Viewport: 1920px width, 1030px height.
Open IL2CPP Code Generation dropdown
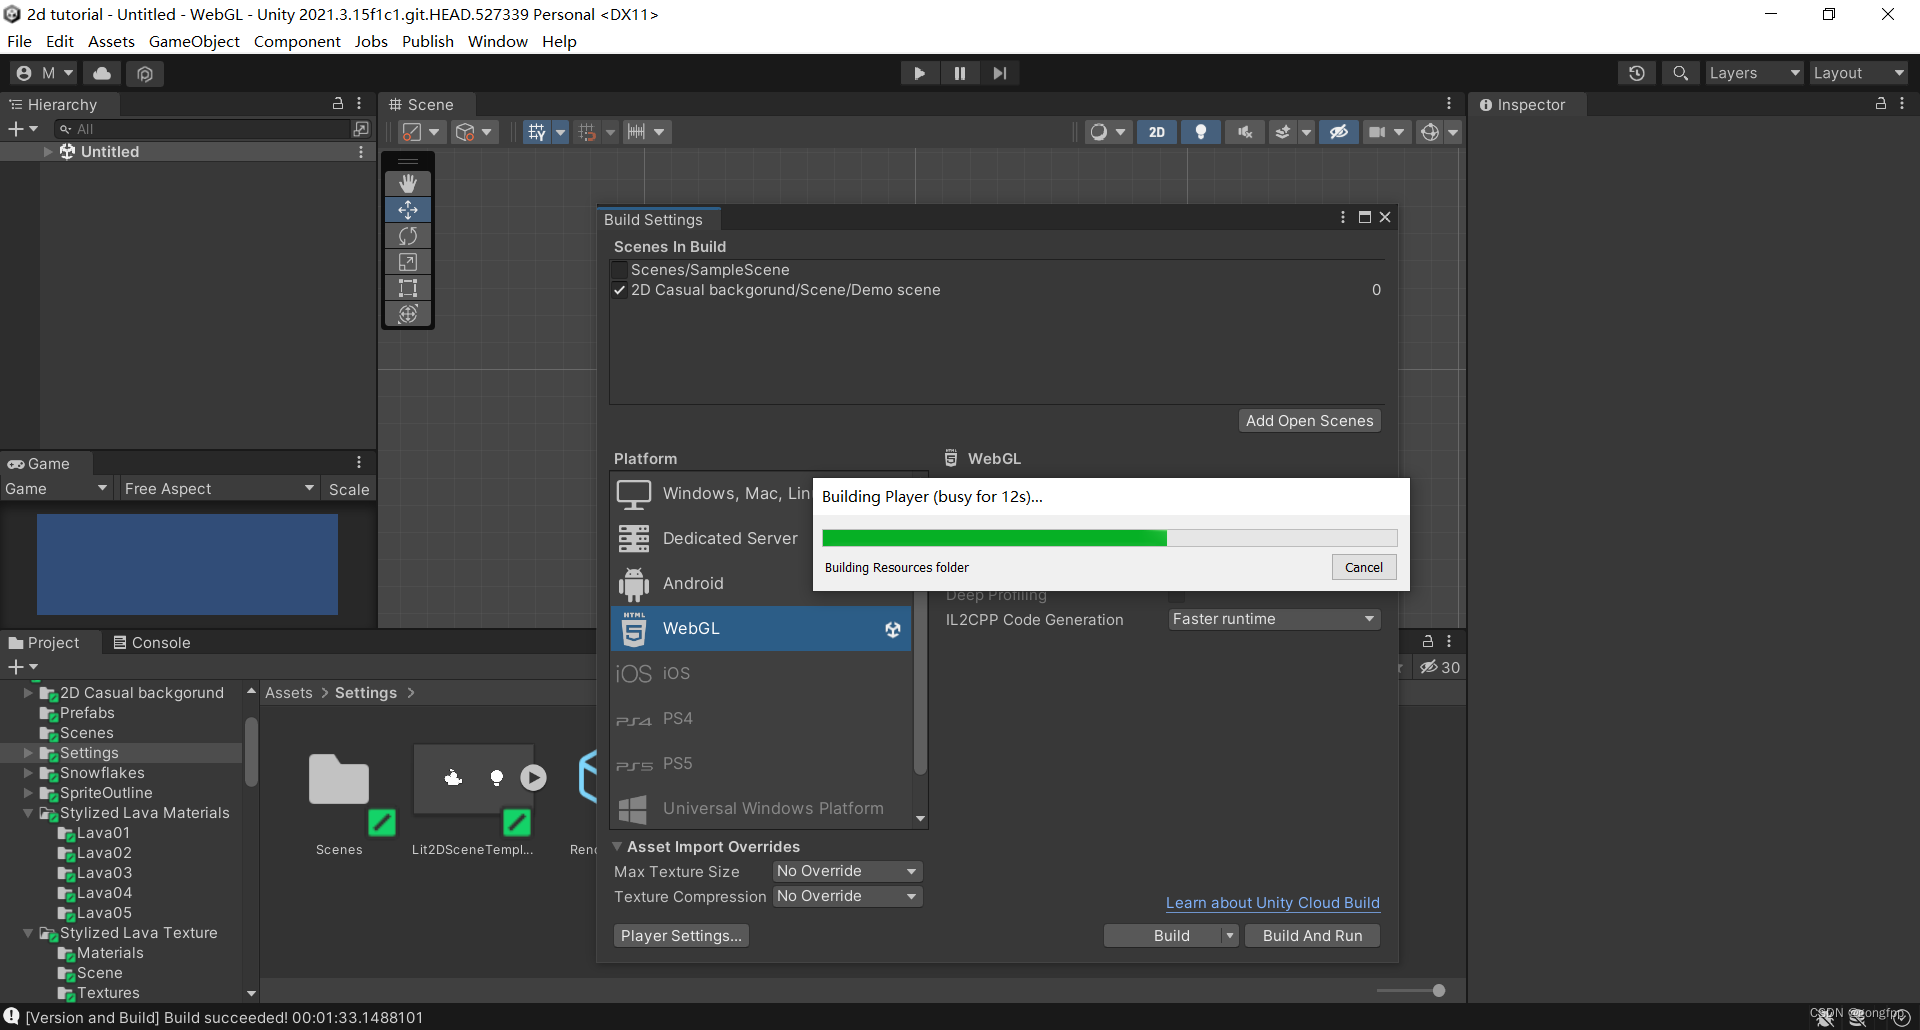coord(1274,620)
